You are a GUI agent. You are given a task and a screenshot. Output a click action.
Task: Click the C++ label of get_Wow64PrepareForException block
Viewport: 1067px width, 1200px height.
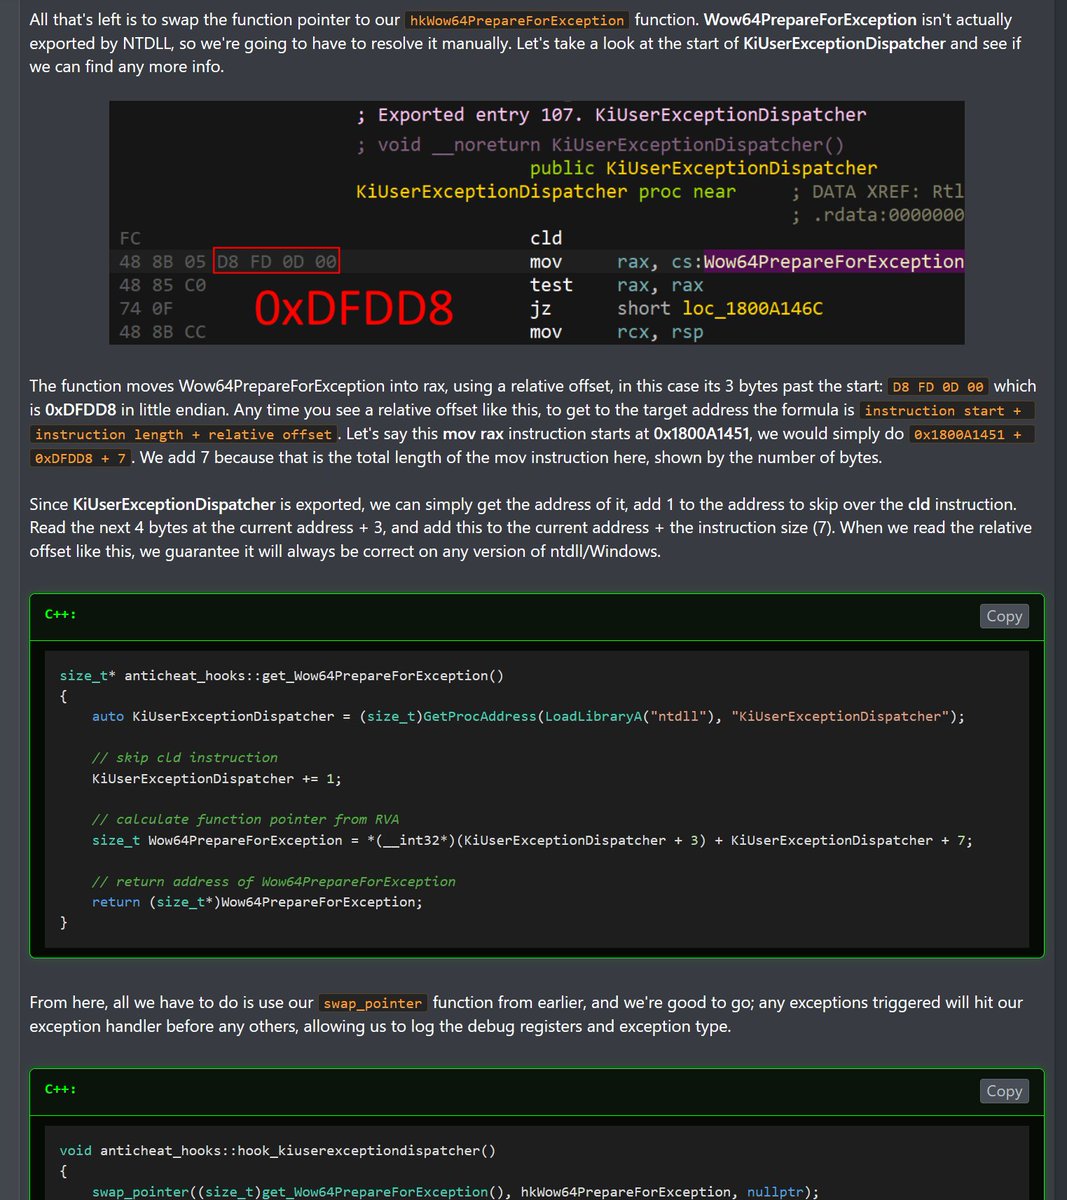61,614
